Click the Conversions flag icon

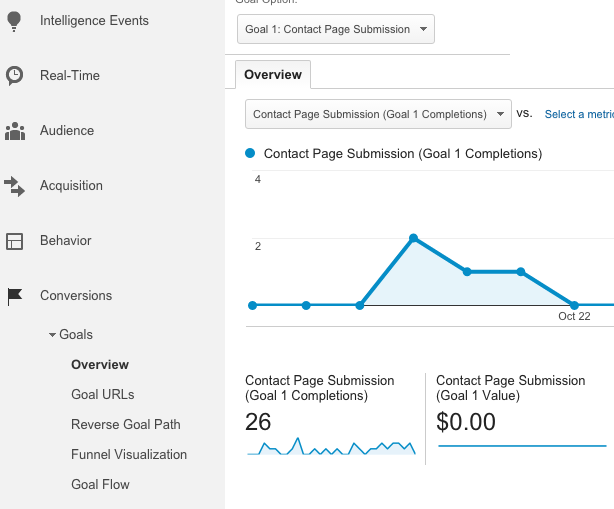pyautogui.click(x=15, y=296)
